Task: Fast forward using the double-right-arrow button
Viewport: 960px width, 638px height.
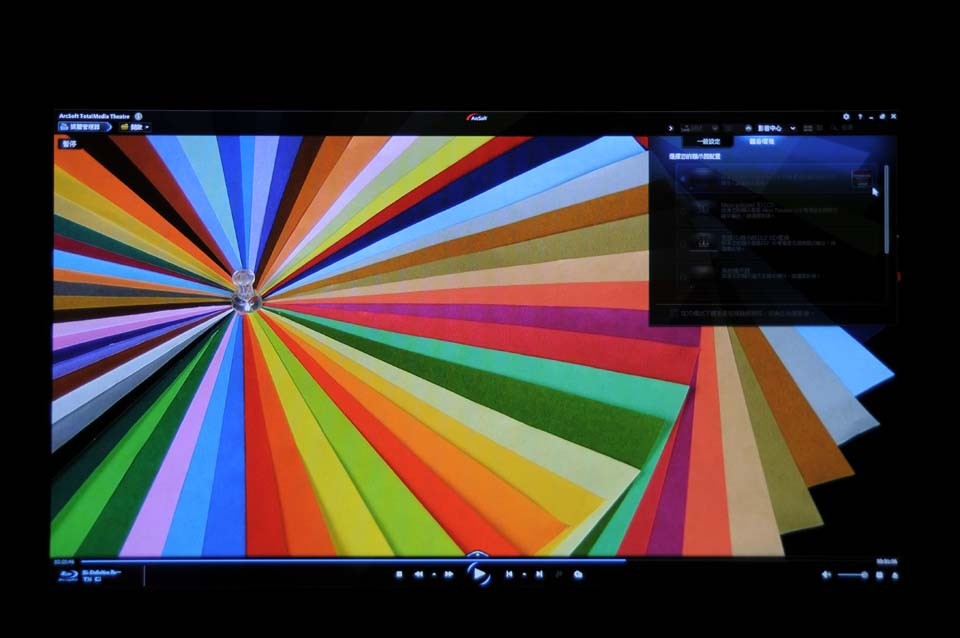Action: click(x=449, y=574)
